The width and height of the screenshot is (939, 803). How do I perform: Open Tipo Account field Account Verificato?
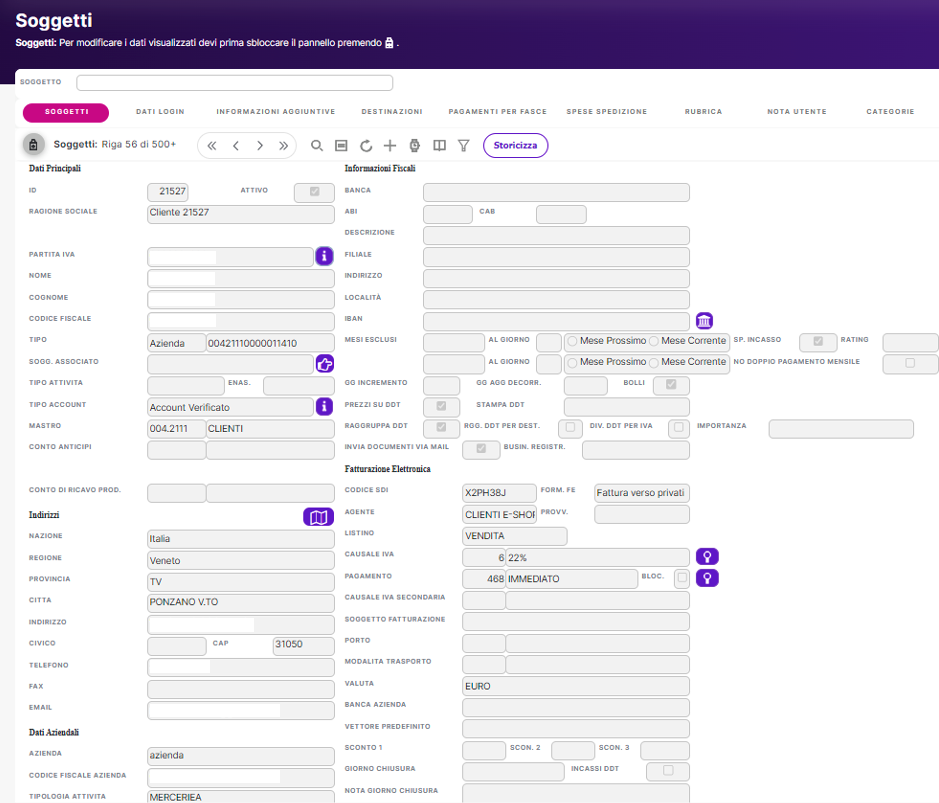231,407
